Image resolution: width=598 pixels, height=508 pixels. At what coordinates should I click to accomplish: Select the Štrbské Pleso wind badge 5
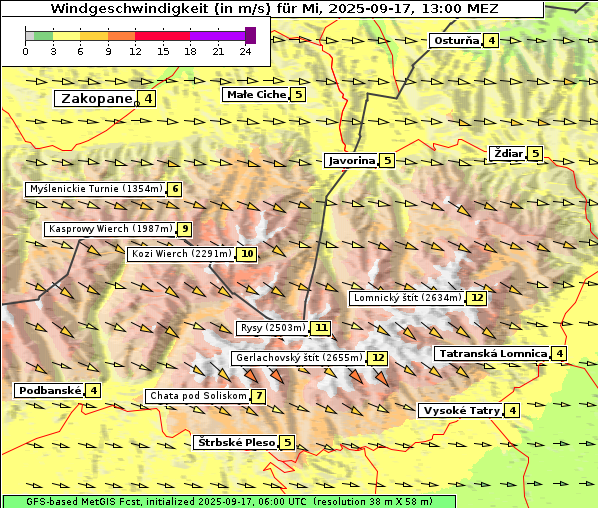tap(287, 443)
